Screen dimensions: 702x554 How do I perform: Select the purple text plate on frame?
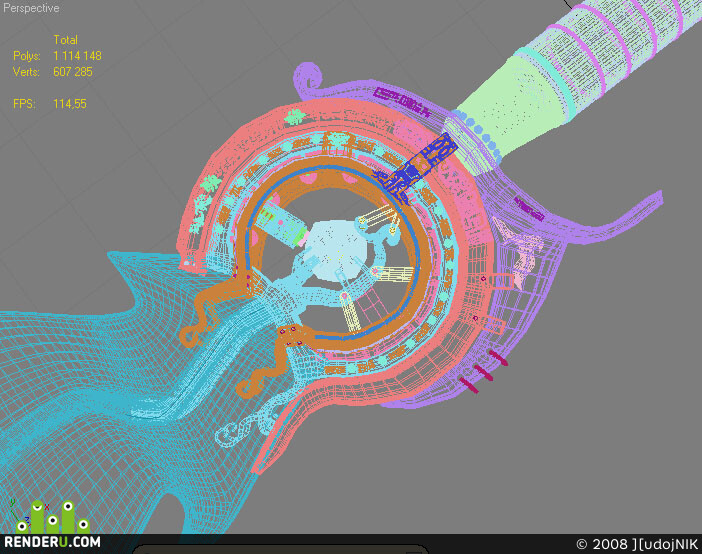coord(402,101)
